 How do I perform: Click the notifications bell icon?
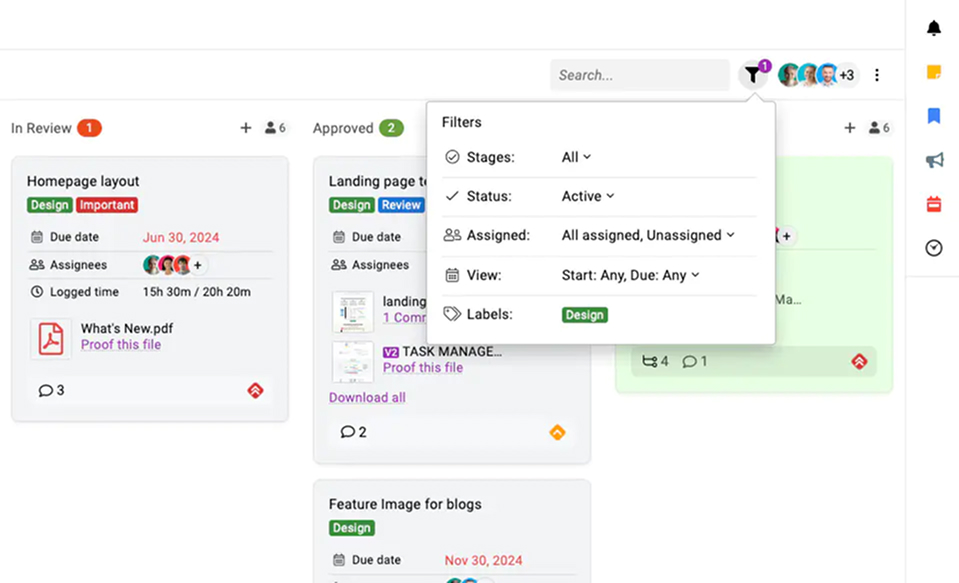click(x=933, y=28)
